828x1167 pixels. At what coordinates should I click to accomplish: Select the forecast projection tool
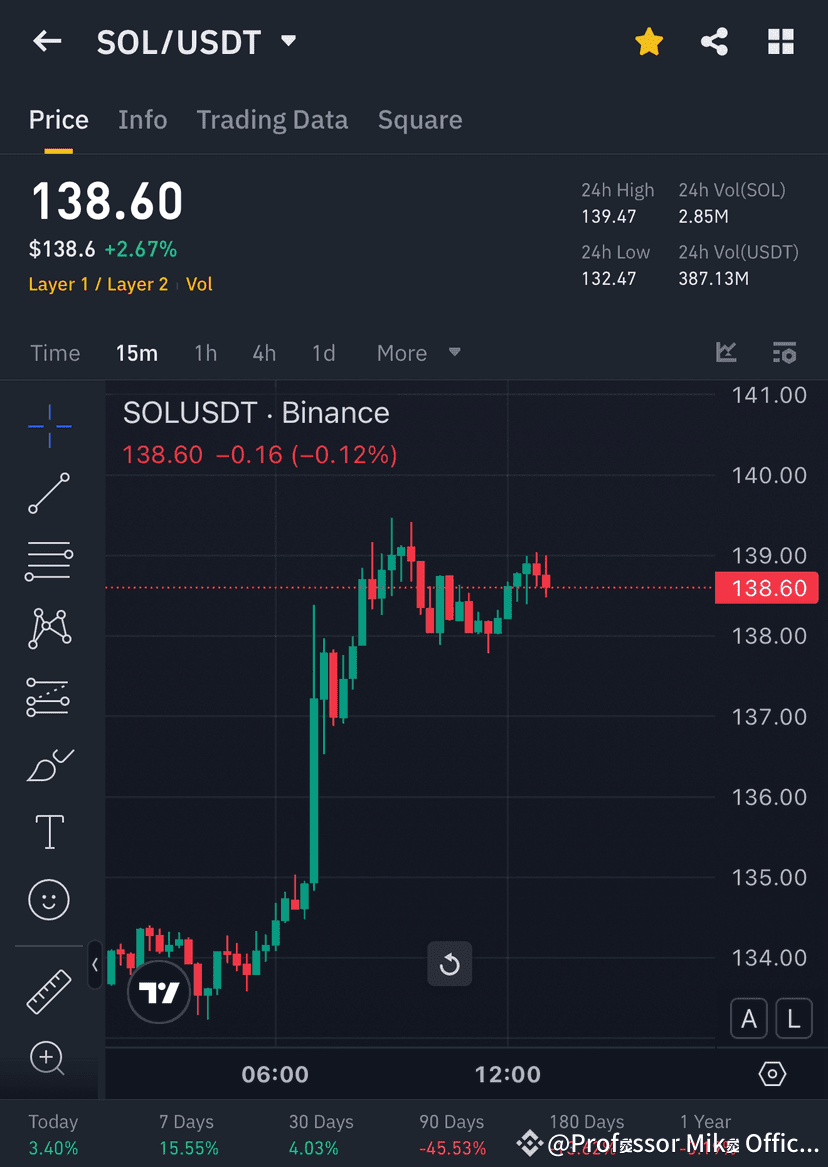click(x=48, y=697)
